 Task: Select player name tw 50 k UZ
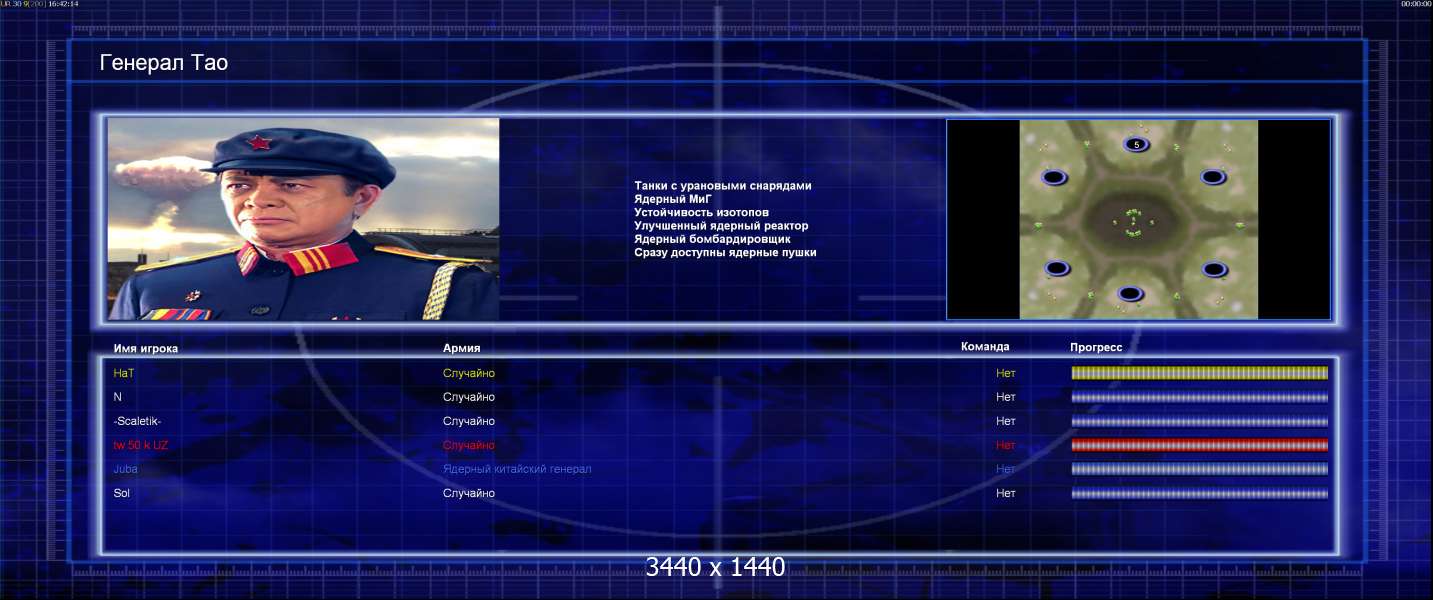[141, 445]
